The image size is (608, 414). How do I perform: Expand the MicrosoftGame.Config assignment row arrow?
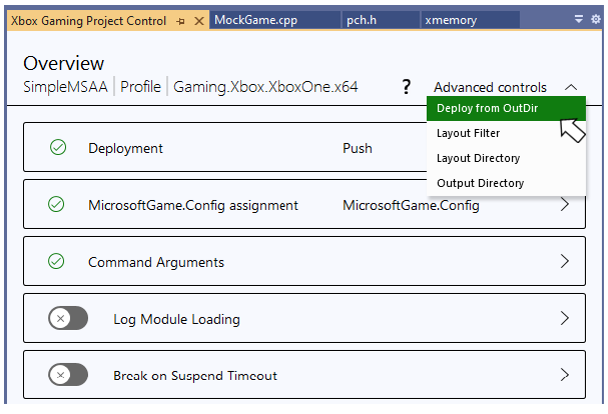tap(565, 204)
